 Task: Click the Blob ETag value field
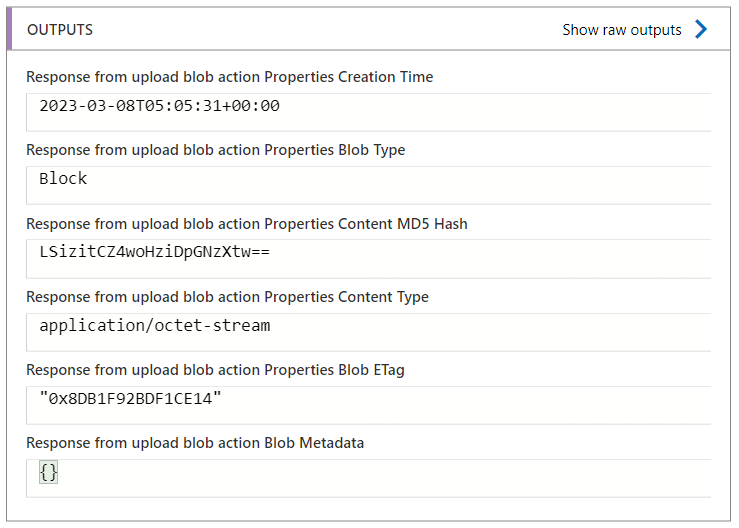[369, 405]
